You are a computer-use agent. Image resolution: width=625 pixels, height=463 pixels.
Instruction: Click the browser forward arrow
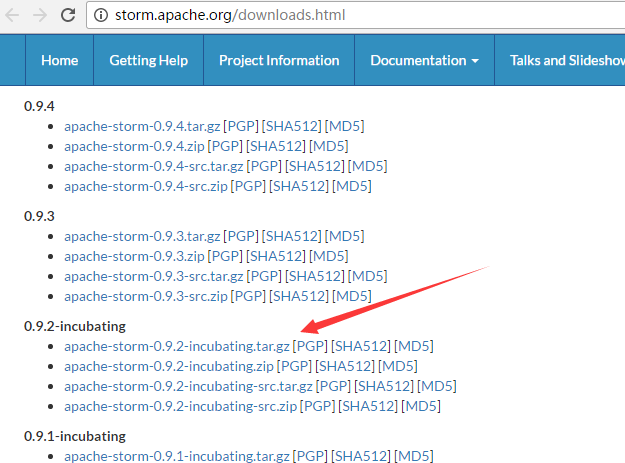click(40, 15)
